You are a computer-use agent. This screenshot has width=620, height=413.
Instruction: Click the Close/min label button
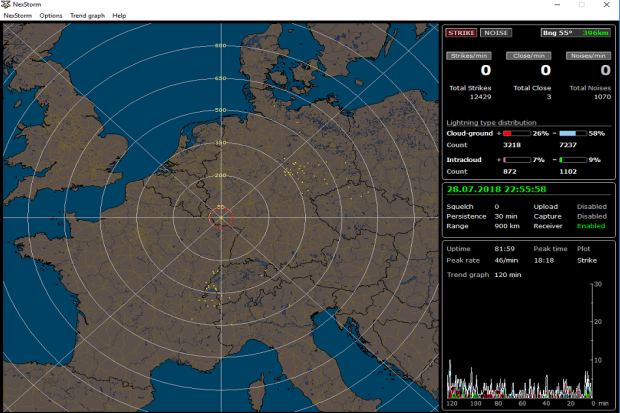[x=529, y=56]
